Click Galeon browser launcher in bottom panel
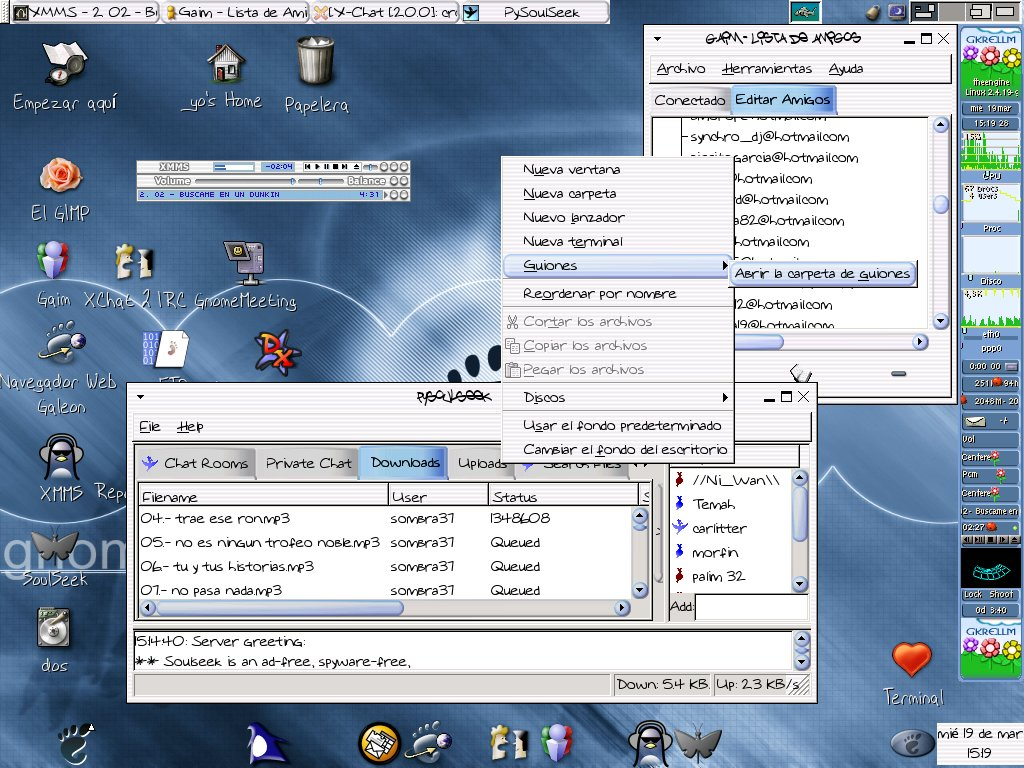The image size is (1024, 768). coord(429,743)
